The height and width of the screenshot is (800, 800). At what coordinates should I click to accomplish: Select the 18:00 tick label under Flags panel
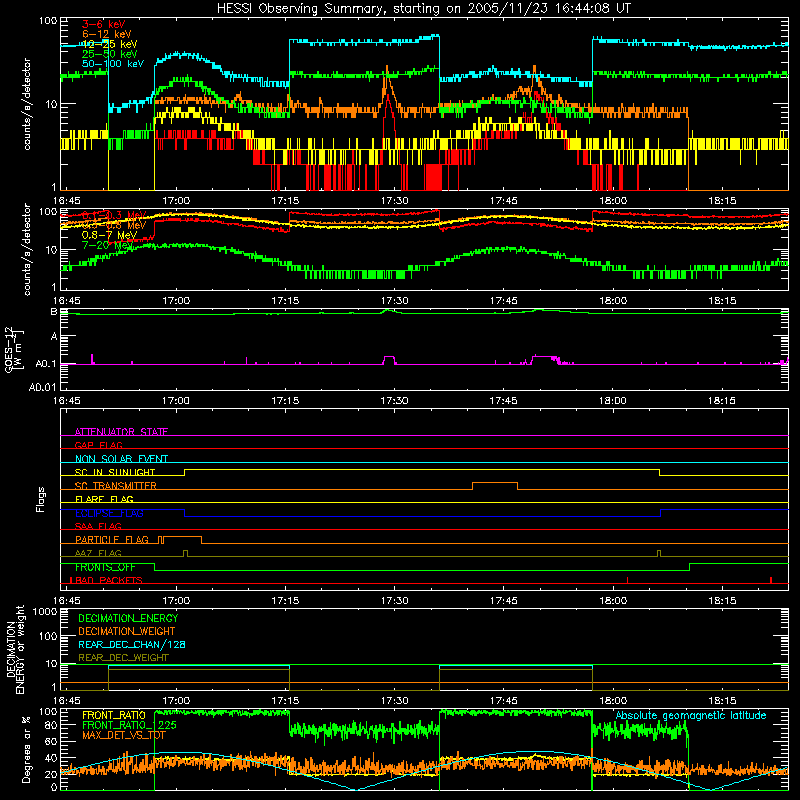(613, 601)
